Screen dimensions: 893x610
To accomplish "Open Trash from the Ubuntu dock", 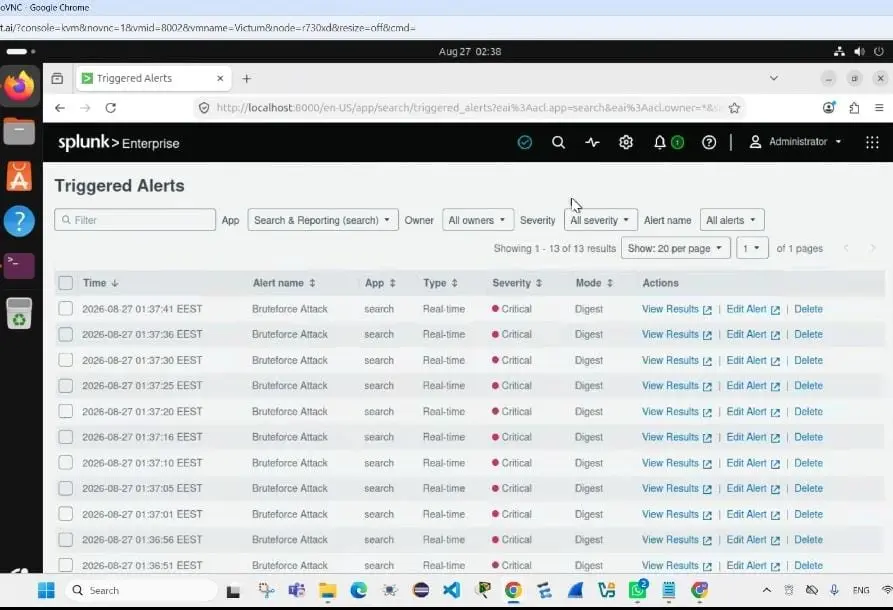I will (x=19, y=313).
